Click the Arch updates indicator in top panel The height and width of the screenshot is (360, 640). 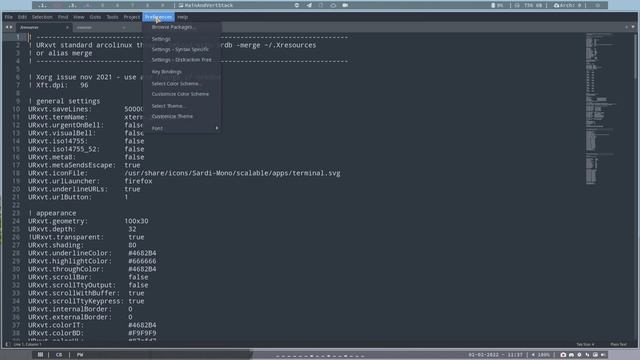tap(567, 5)
